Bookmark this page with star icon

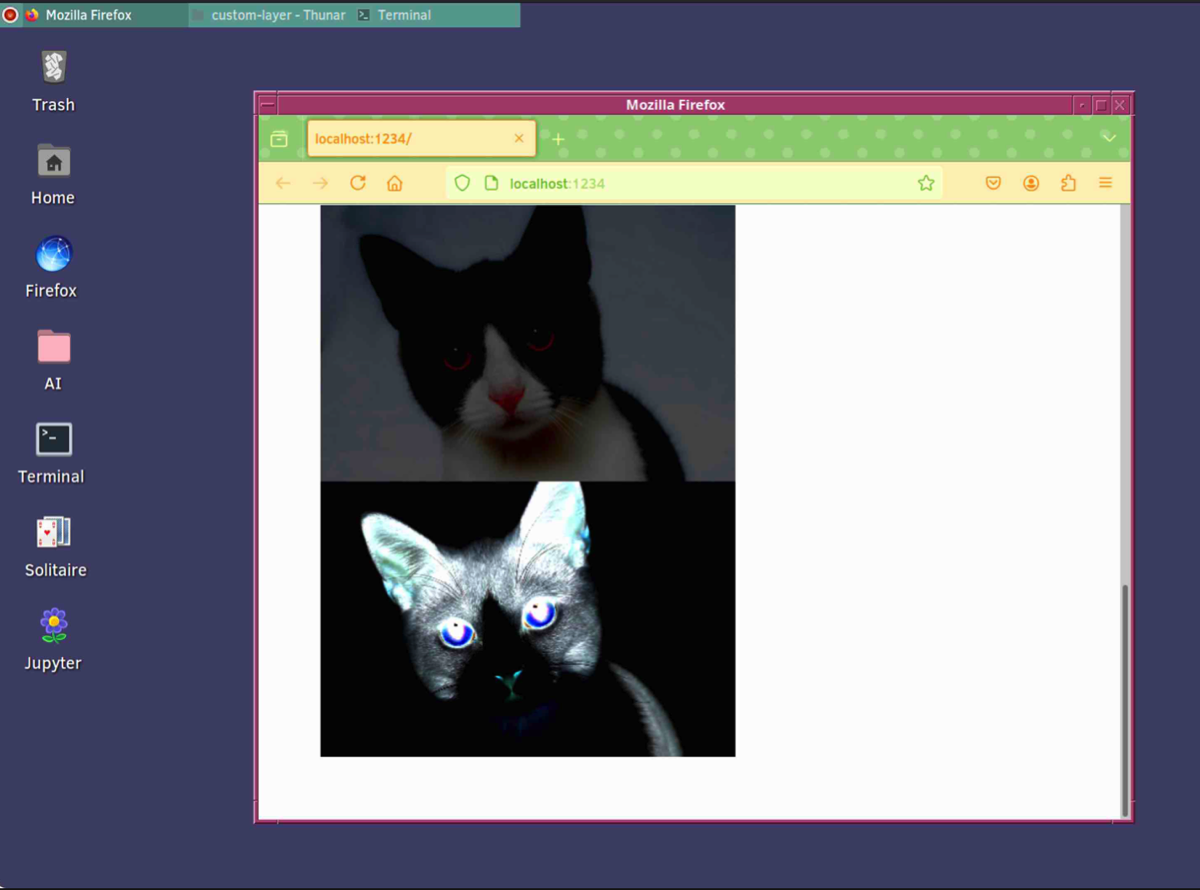tap(925, 183)
